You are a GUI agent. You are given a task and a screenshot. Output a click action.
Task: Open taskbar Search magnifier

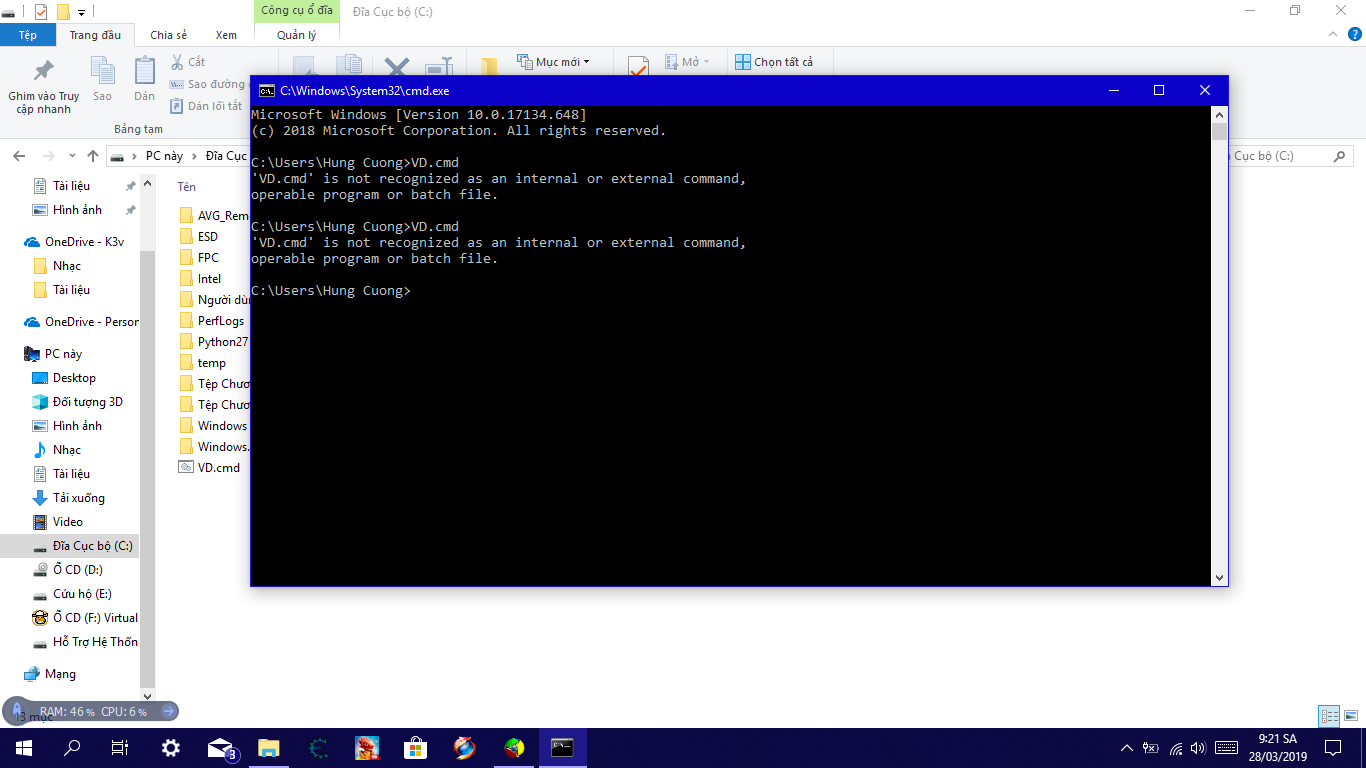coord(72,748)
